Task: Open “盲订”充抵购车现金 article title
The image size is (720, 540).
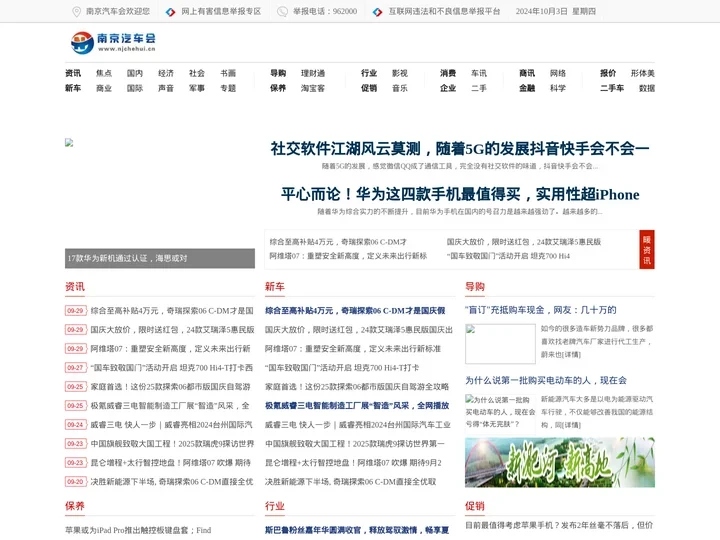Action: click(x=540, y=310)
